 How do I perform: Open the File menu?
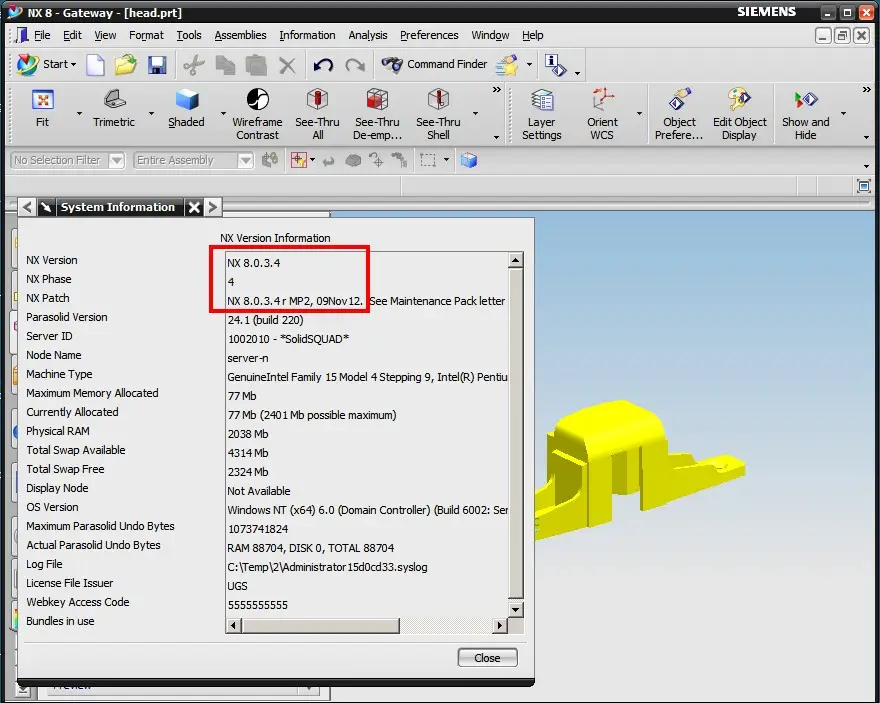(42, 35)
